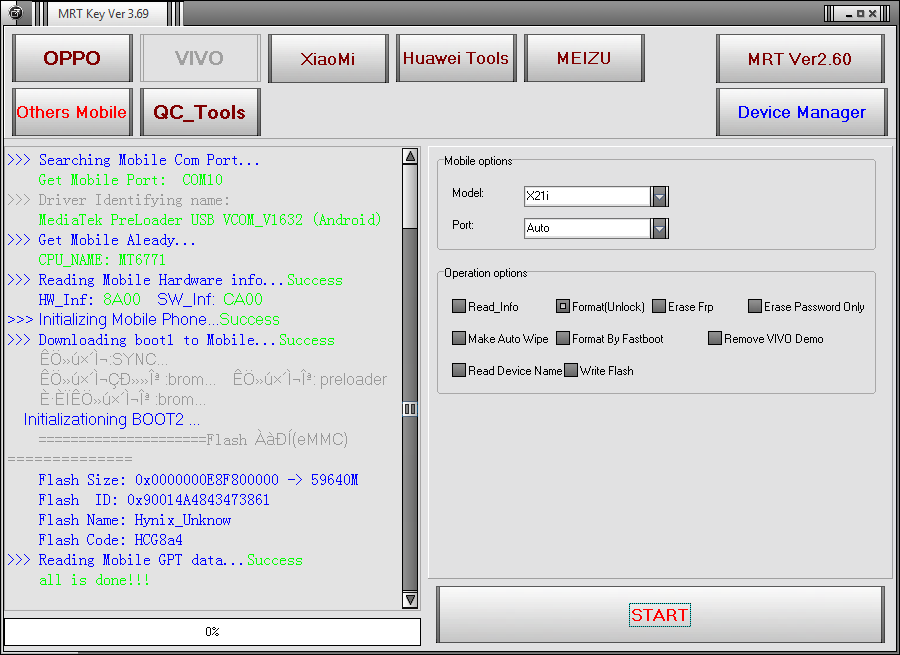Screen dimensions: 900x655
Task: Click the 'Searching Mobile Com Port...' log line
Action: 133,160
